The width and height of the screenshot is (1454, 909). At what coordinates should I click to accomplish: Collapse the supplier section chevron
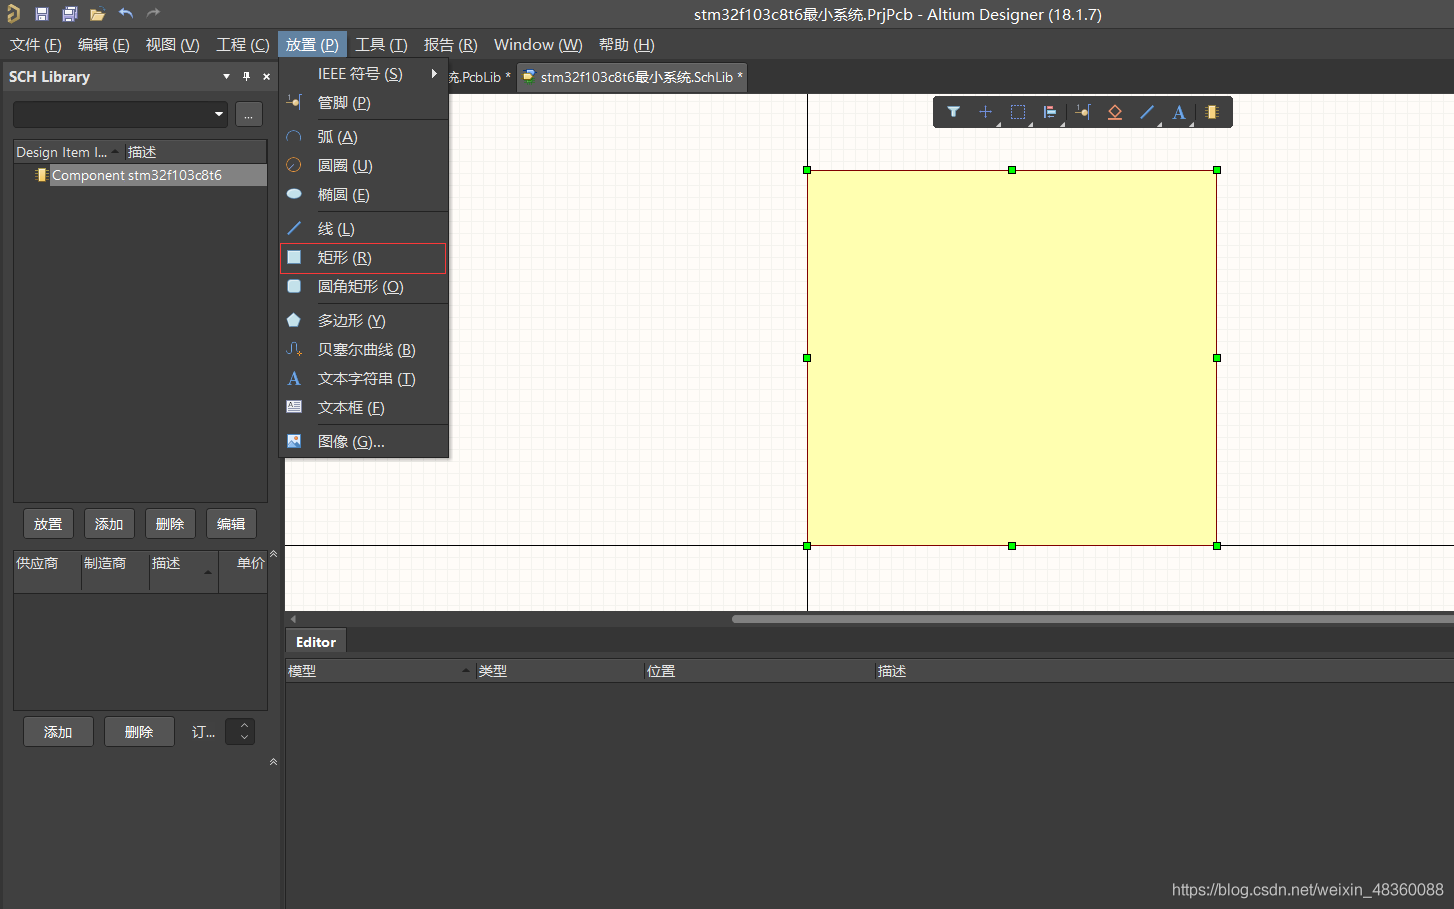(x=273, y=762)
